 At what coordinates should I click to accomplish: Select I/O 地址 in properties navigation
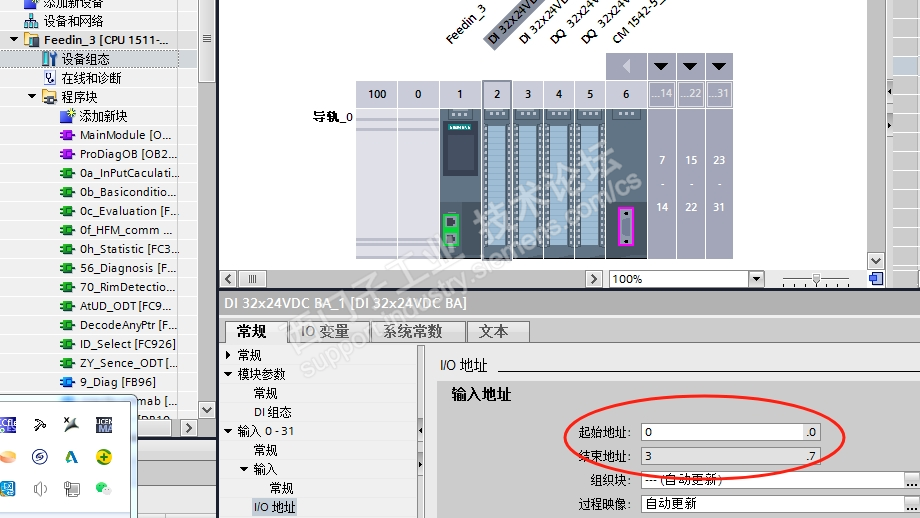275,507
